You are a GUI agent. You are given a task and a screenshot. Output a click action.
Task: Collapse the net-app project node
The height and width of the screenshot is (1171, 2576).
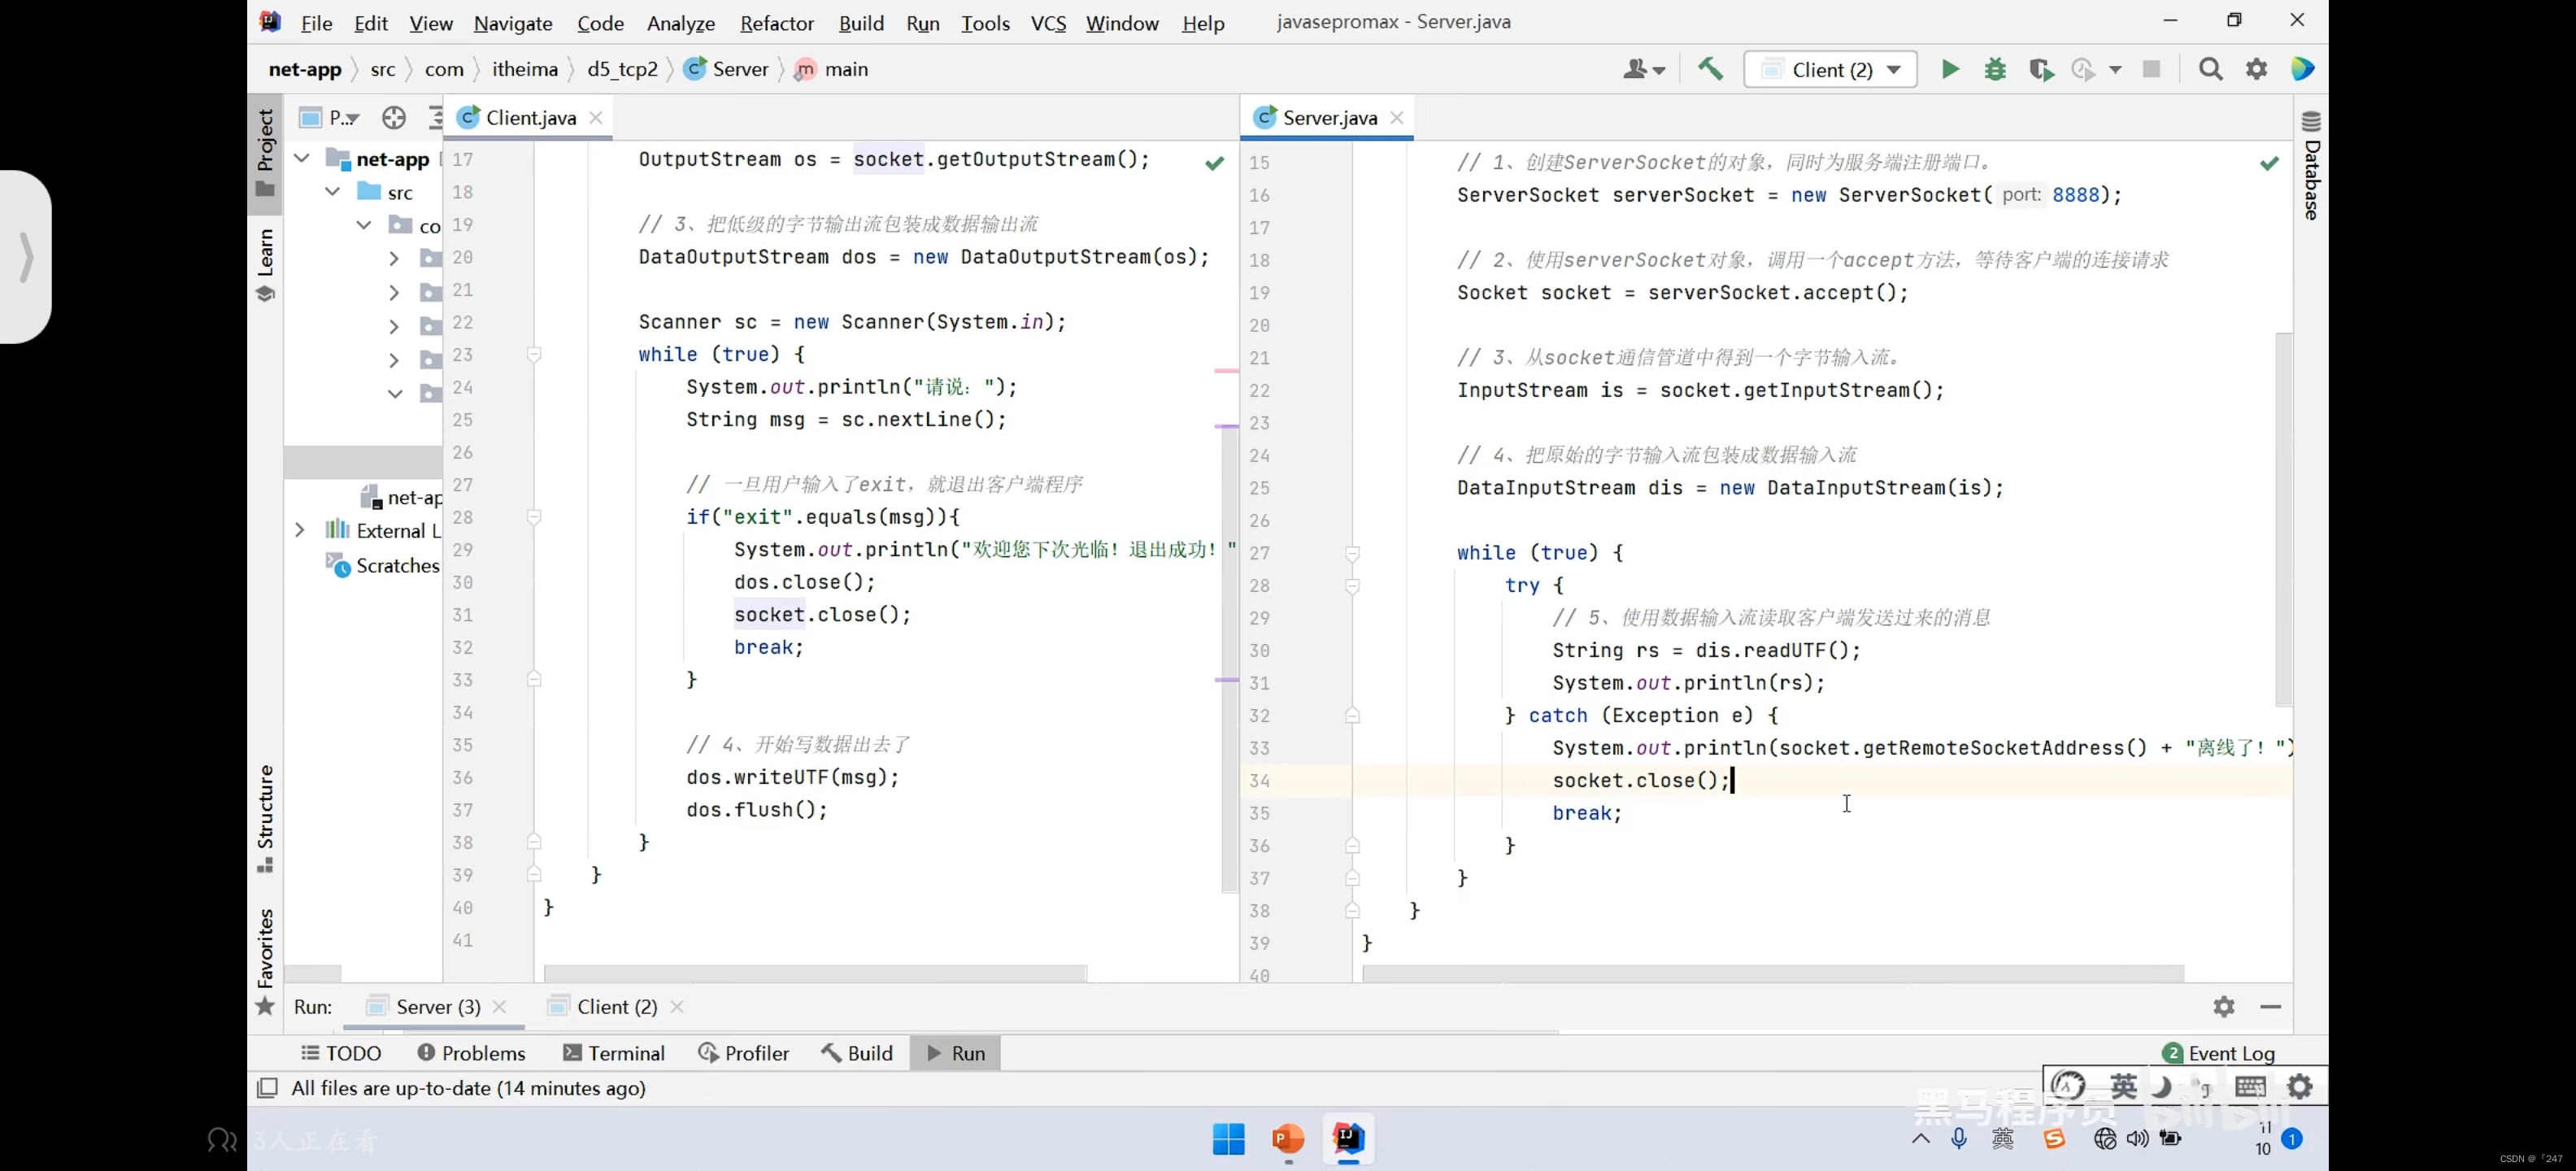point(301,159)
